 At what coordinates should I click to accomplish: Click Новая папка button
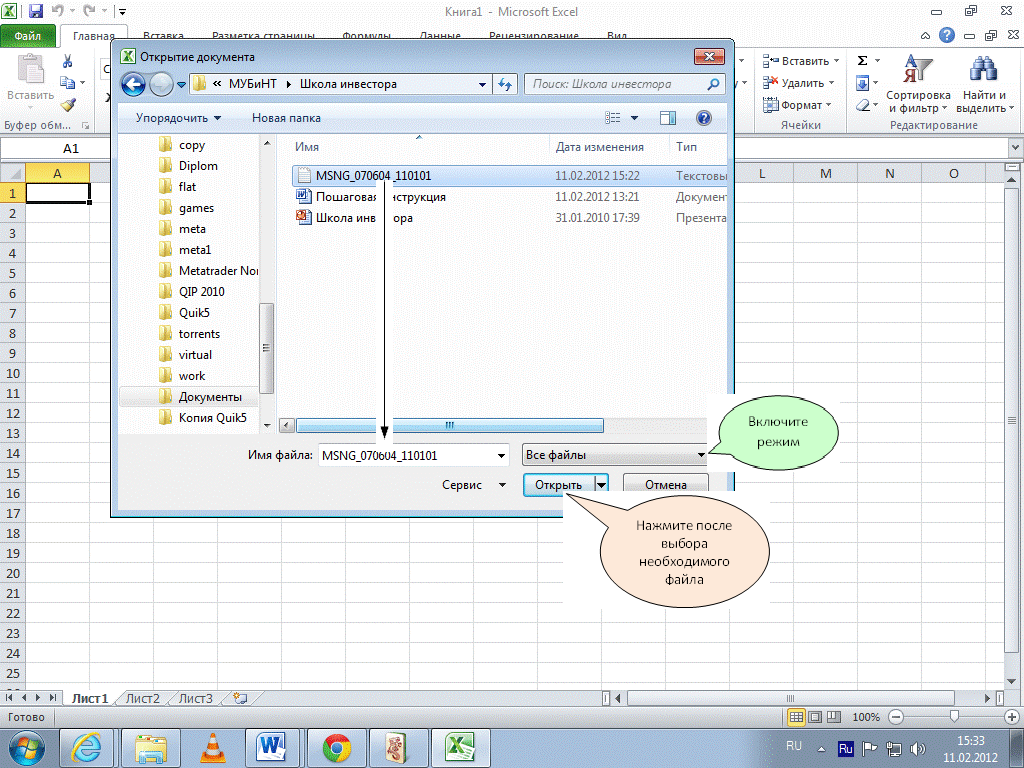(x=286, y=118)
